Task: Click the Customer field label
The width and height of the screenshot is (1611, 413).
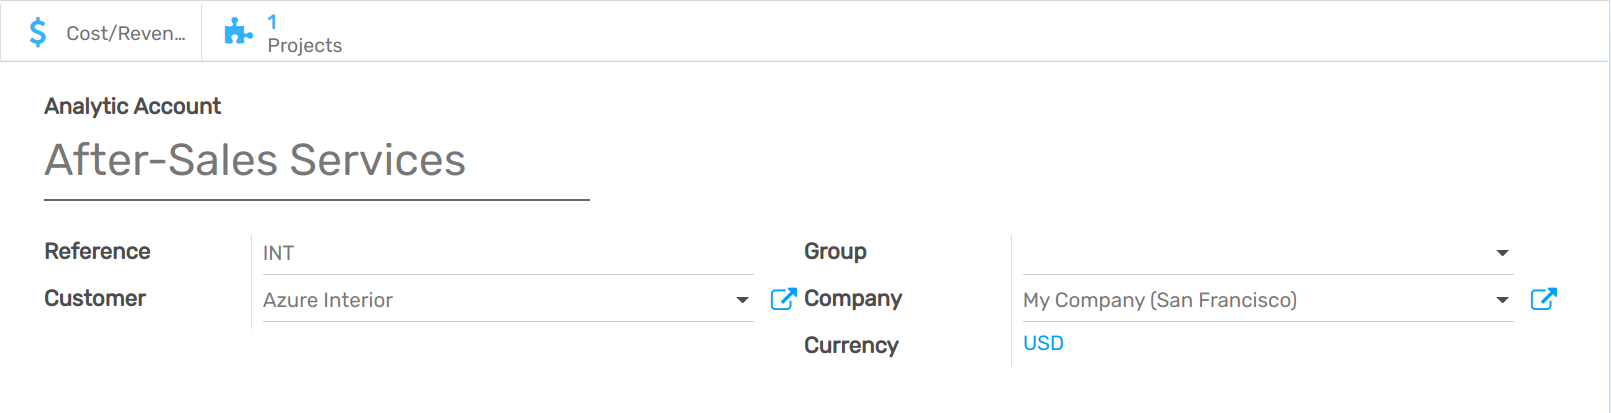Action: point(95,298)
